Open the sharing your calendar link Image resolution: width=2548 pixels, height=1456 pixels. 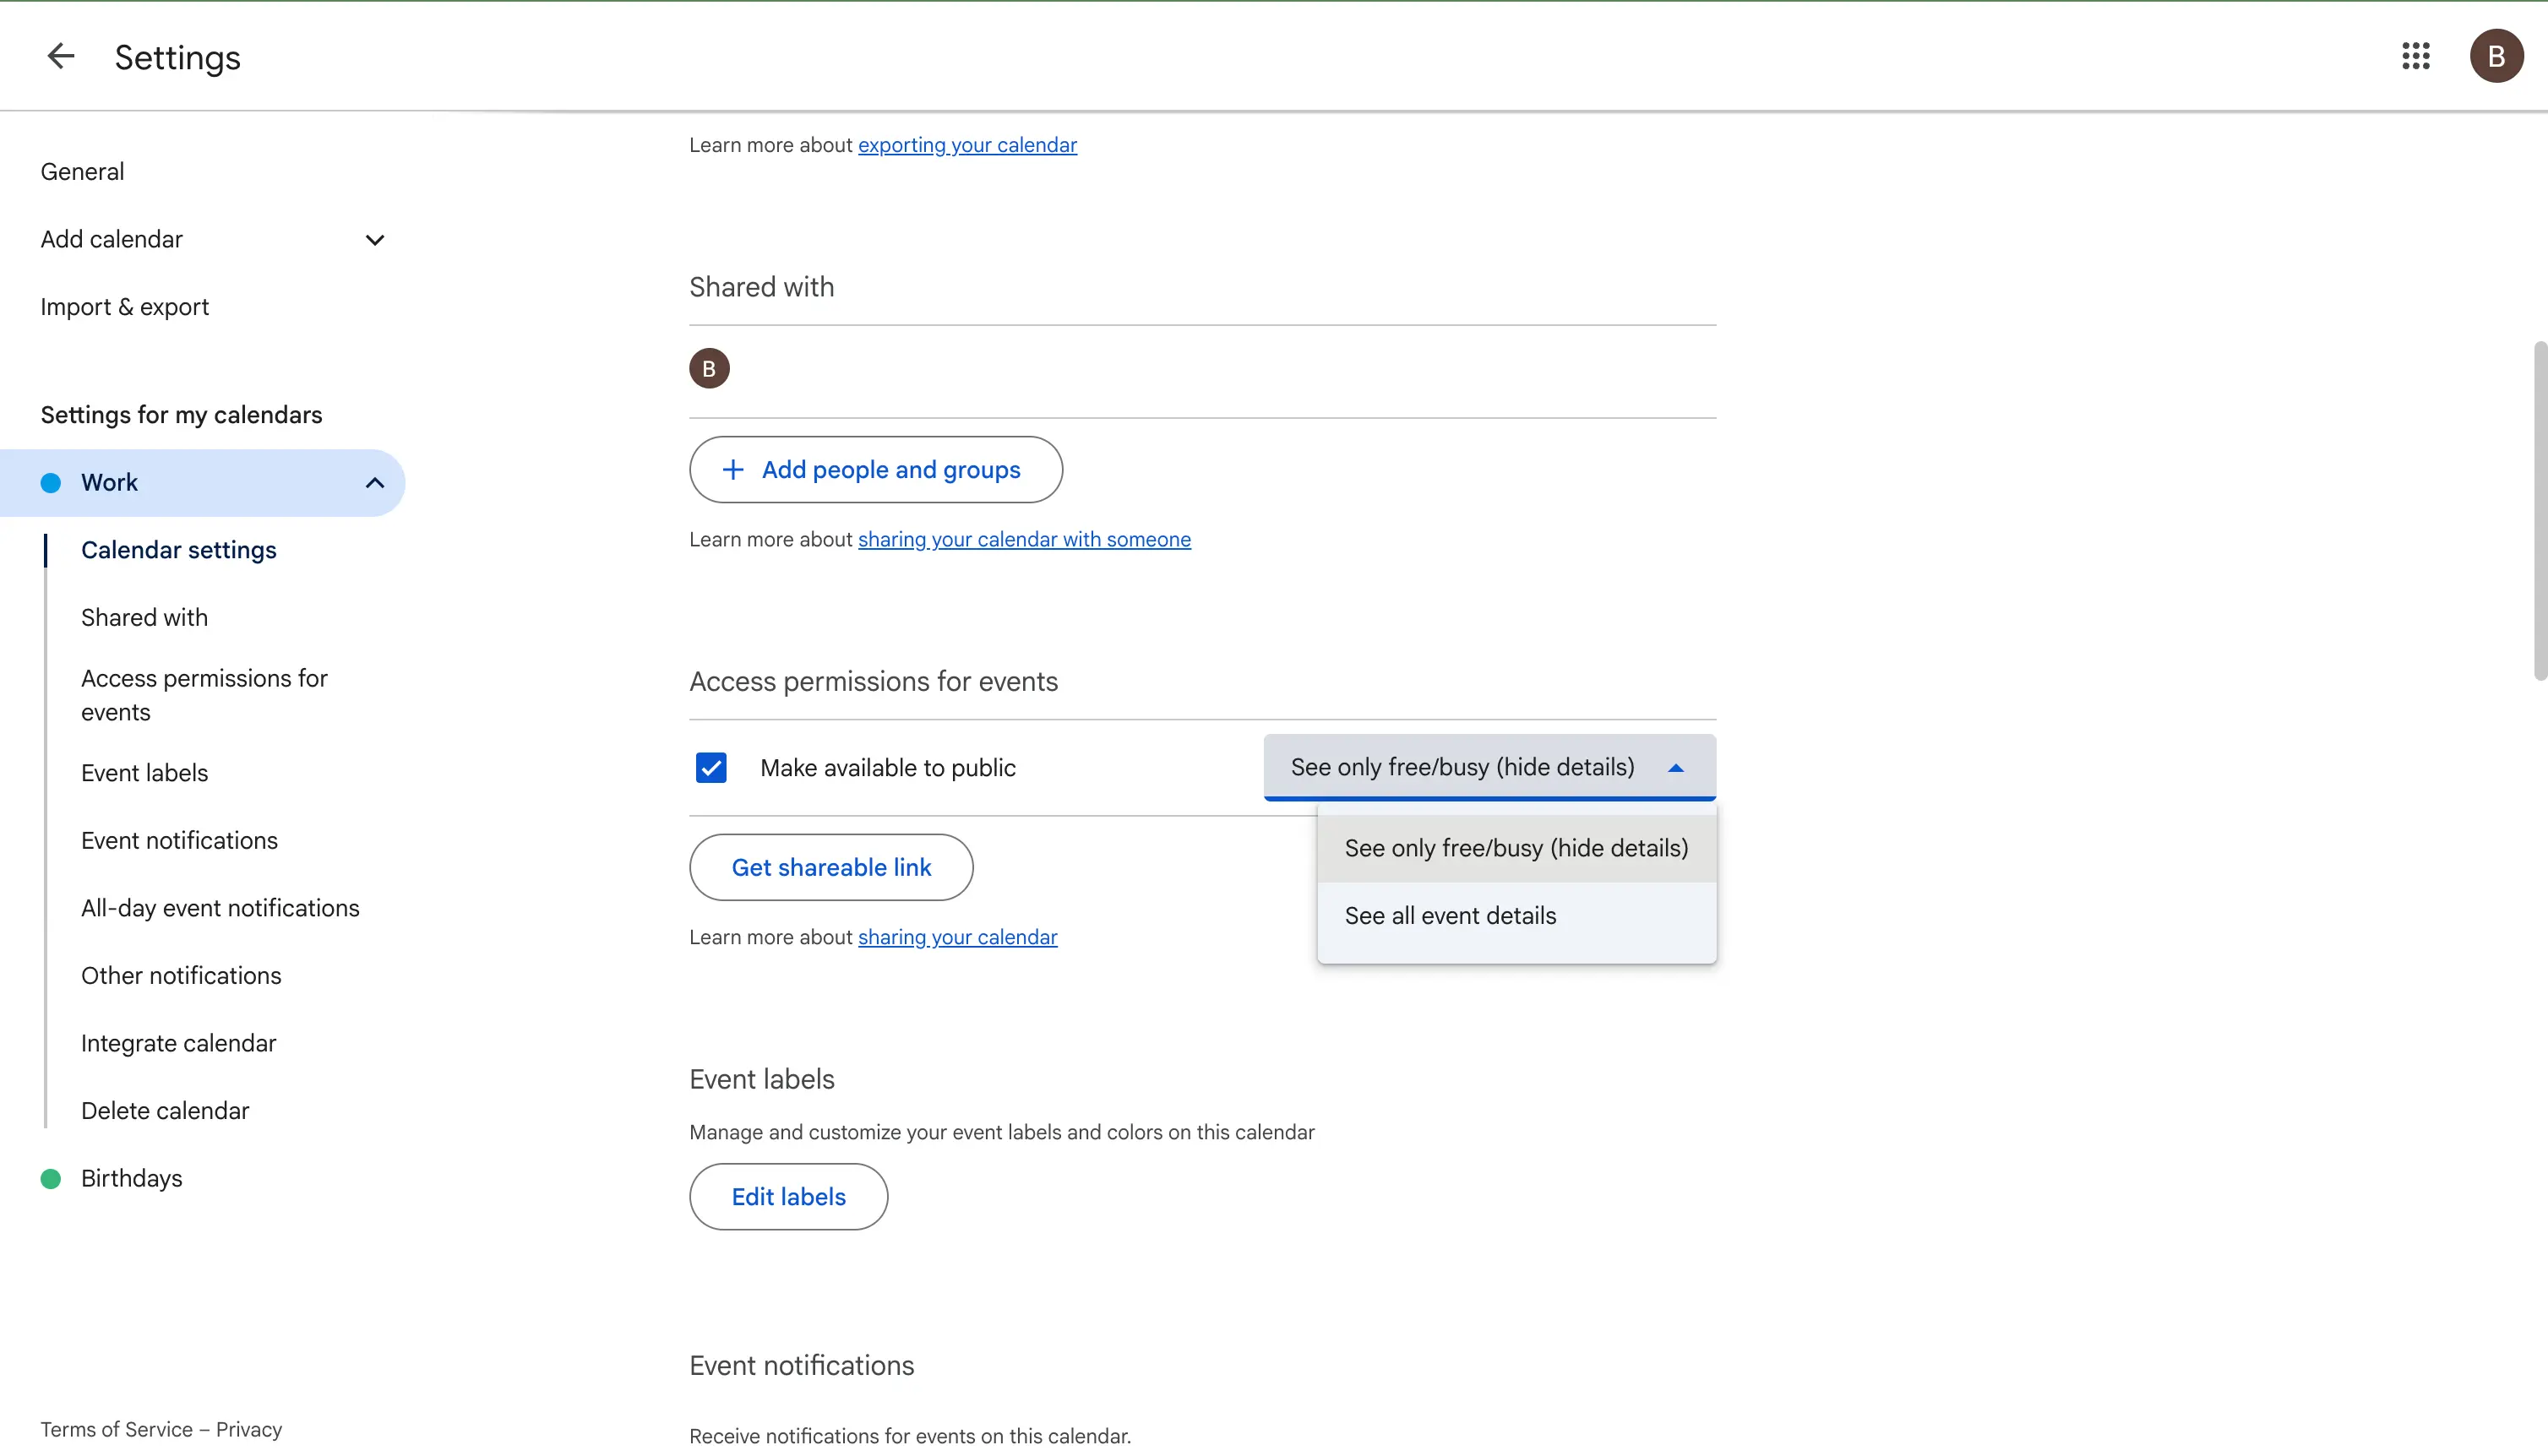[957, 937]
